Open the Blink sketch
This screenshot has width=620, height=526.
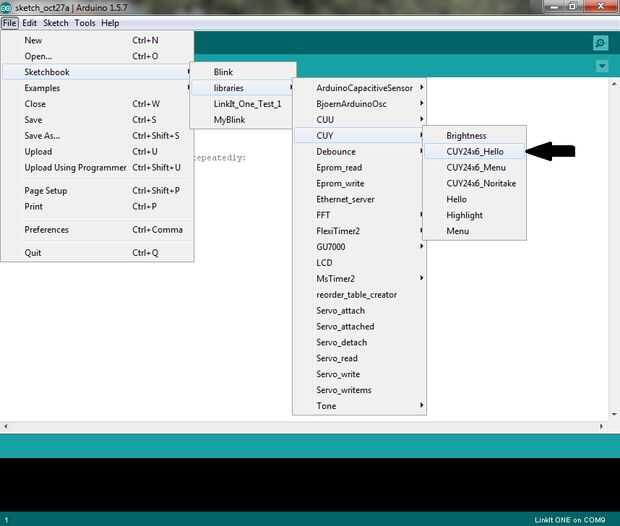243,72
